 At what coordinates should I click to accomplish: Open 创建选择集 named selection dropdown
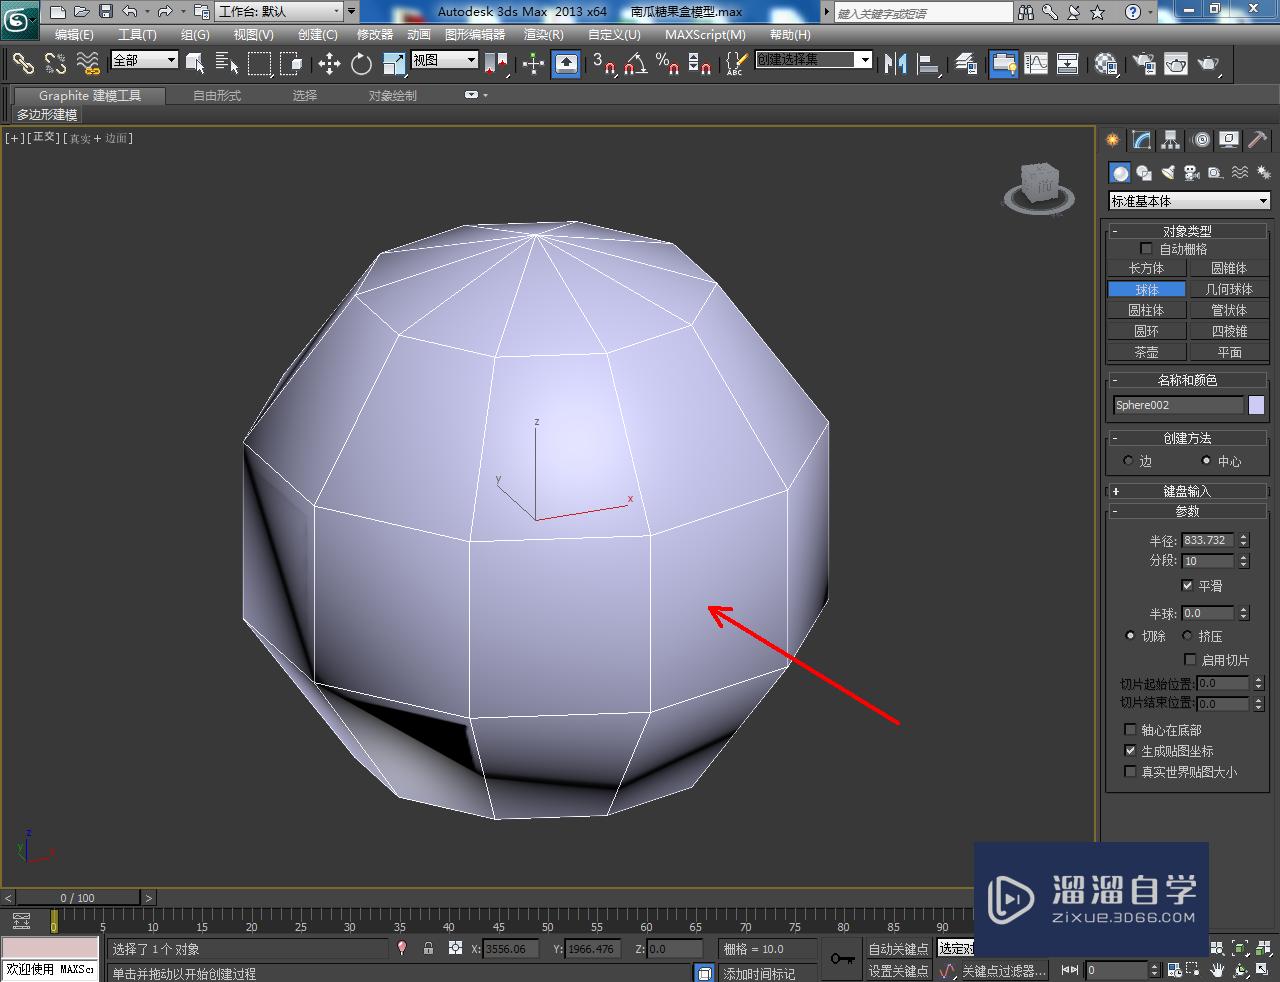tap(814, 60)
